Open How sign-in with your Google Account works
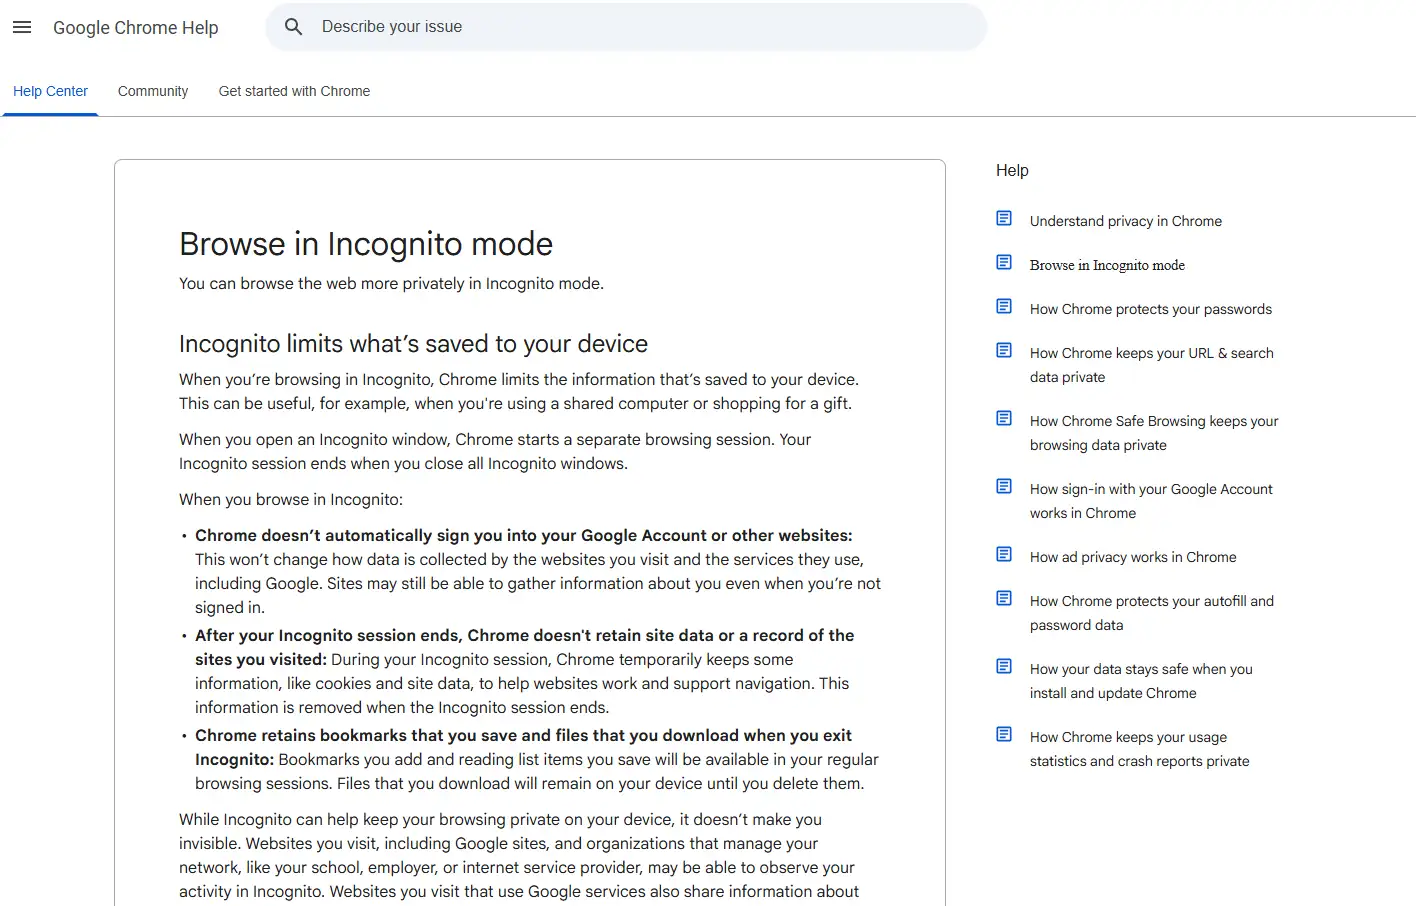Viewport: 1416px width, 906px height. point(1151,501)
